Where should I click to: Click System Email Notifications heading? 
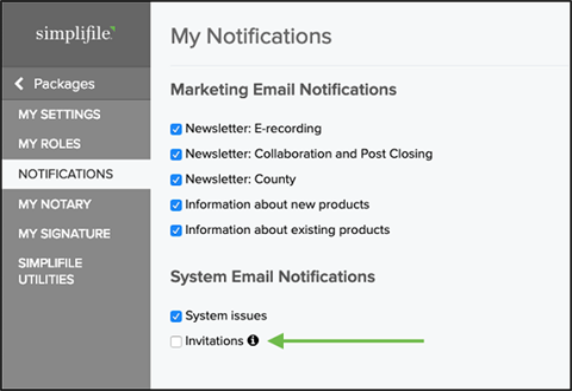point(273,277)
